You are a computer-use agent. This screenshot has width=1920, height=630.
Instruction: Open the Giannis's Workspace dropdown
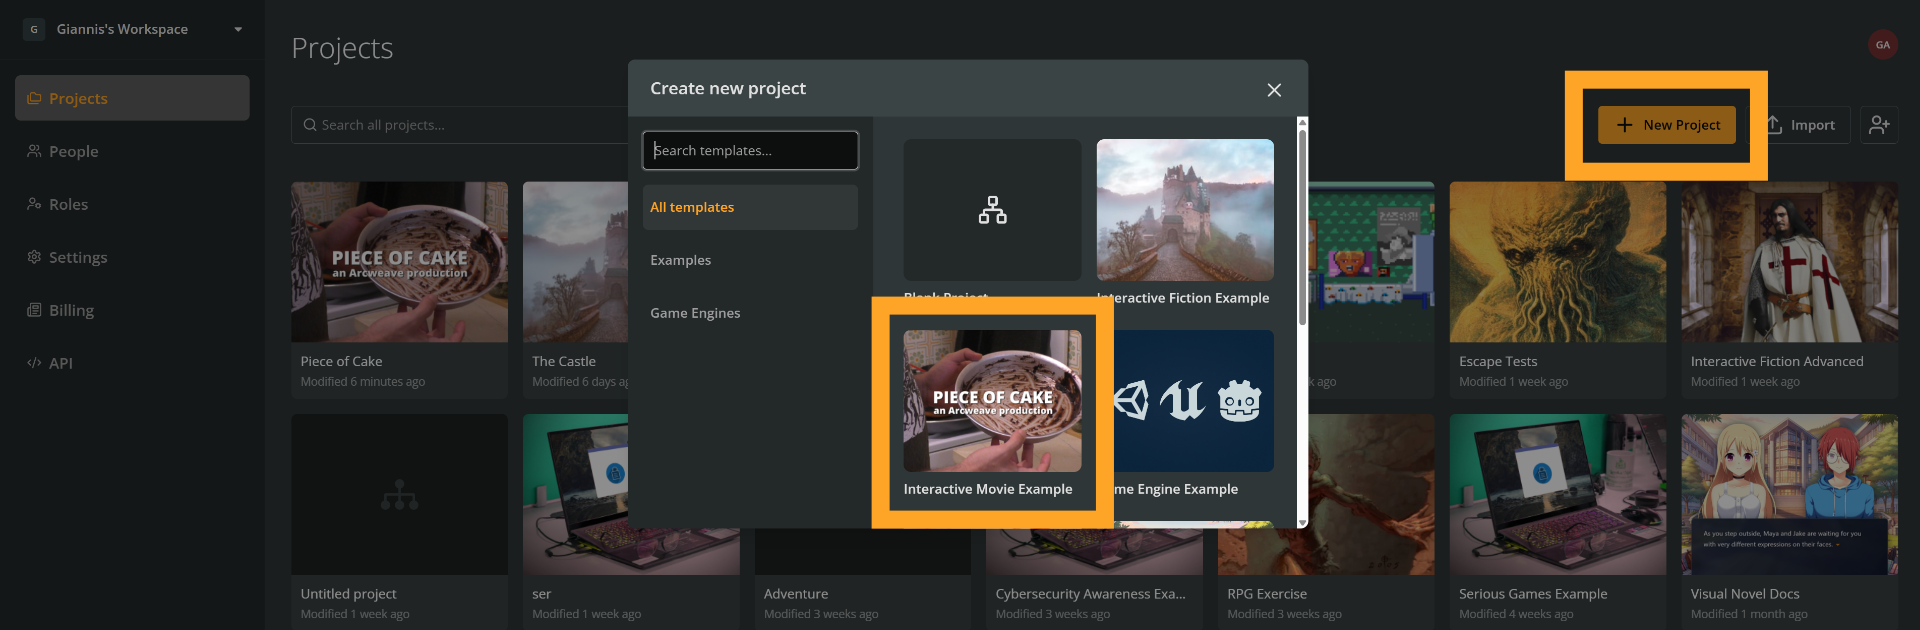click(x=133, y=29)
